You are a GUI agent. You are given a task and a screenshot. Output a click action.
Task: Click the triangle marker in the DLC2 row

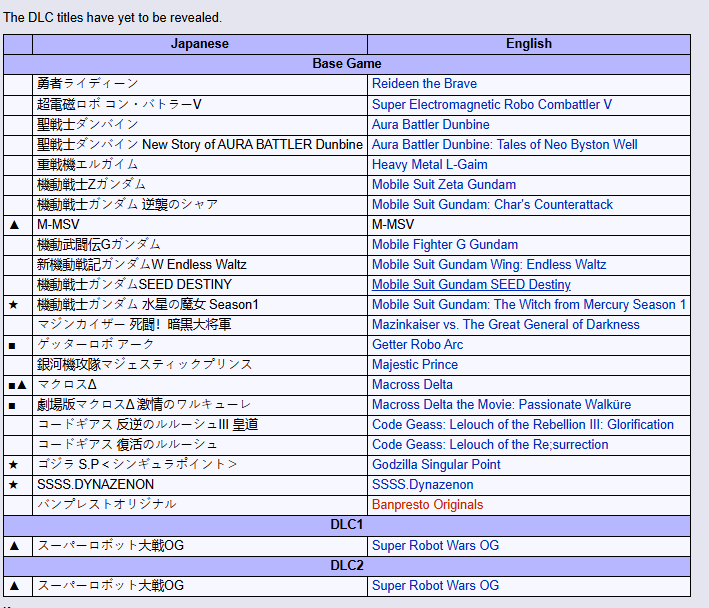pos(14,586)
